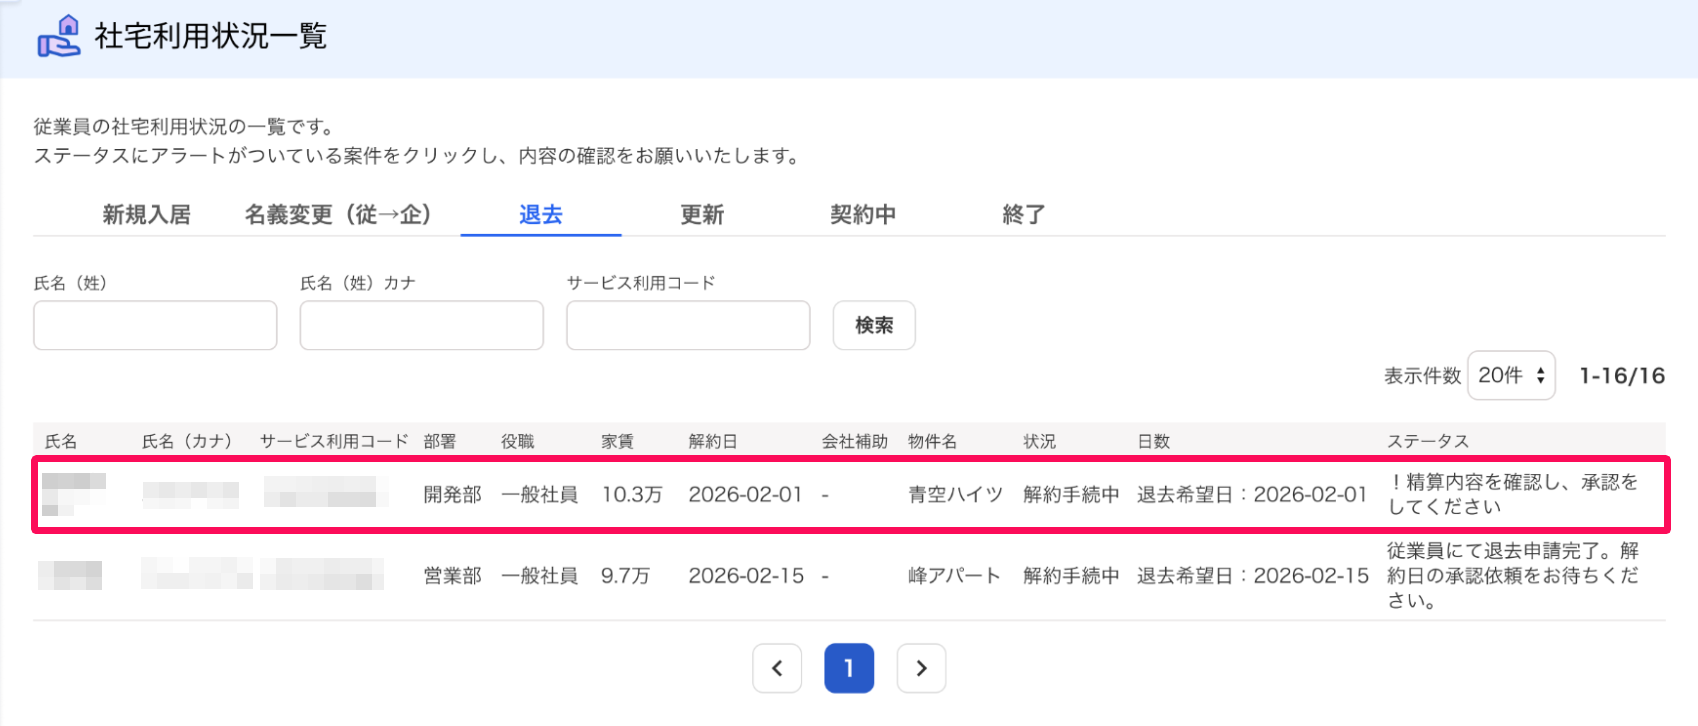
Task: Click cancellation date 2026-02-15
Action: click(746, 576)
